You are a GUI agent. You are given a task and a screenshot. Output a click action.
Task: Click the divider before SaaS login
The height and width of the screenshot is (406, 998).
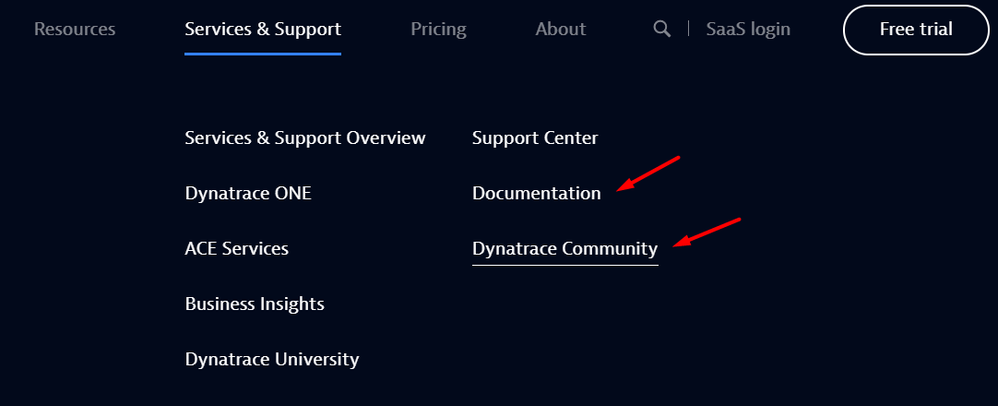coord(688,29)
